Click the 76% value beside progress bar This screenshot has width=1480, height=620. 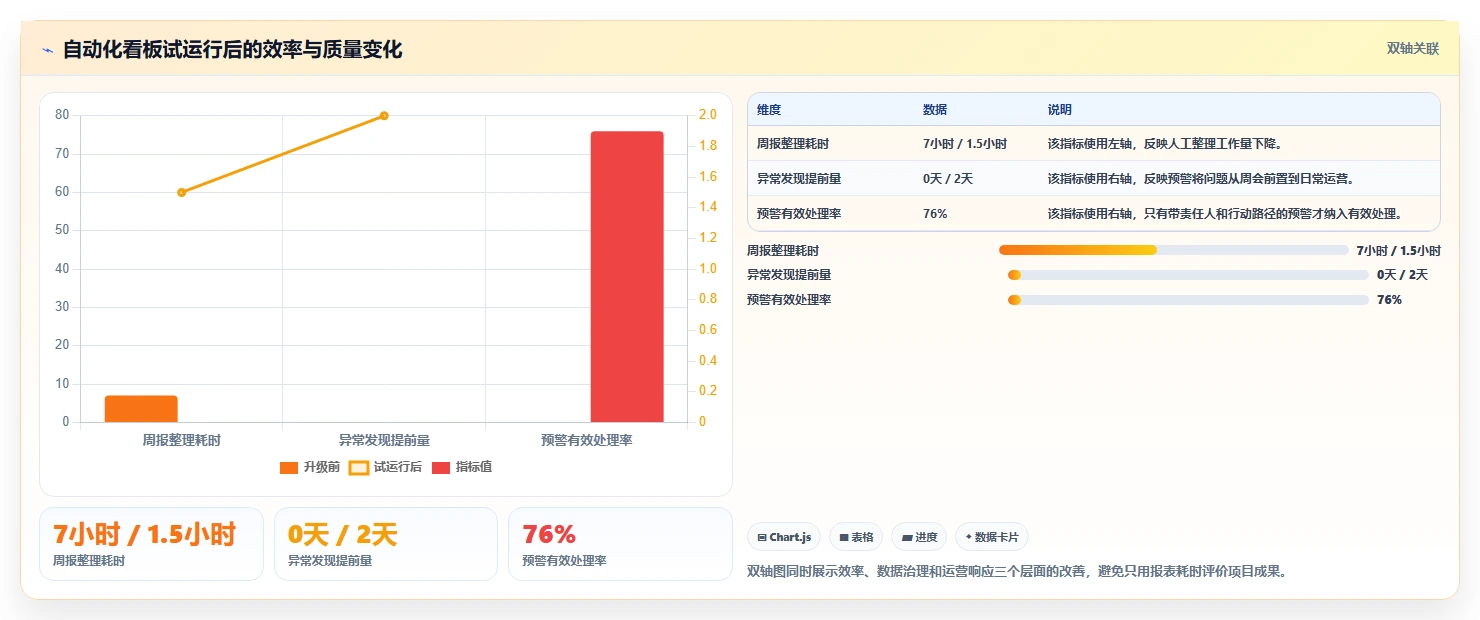pyautogui.click(x=1389, y=300)
